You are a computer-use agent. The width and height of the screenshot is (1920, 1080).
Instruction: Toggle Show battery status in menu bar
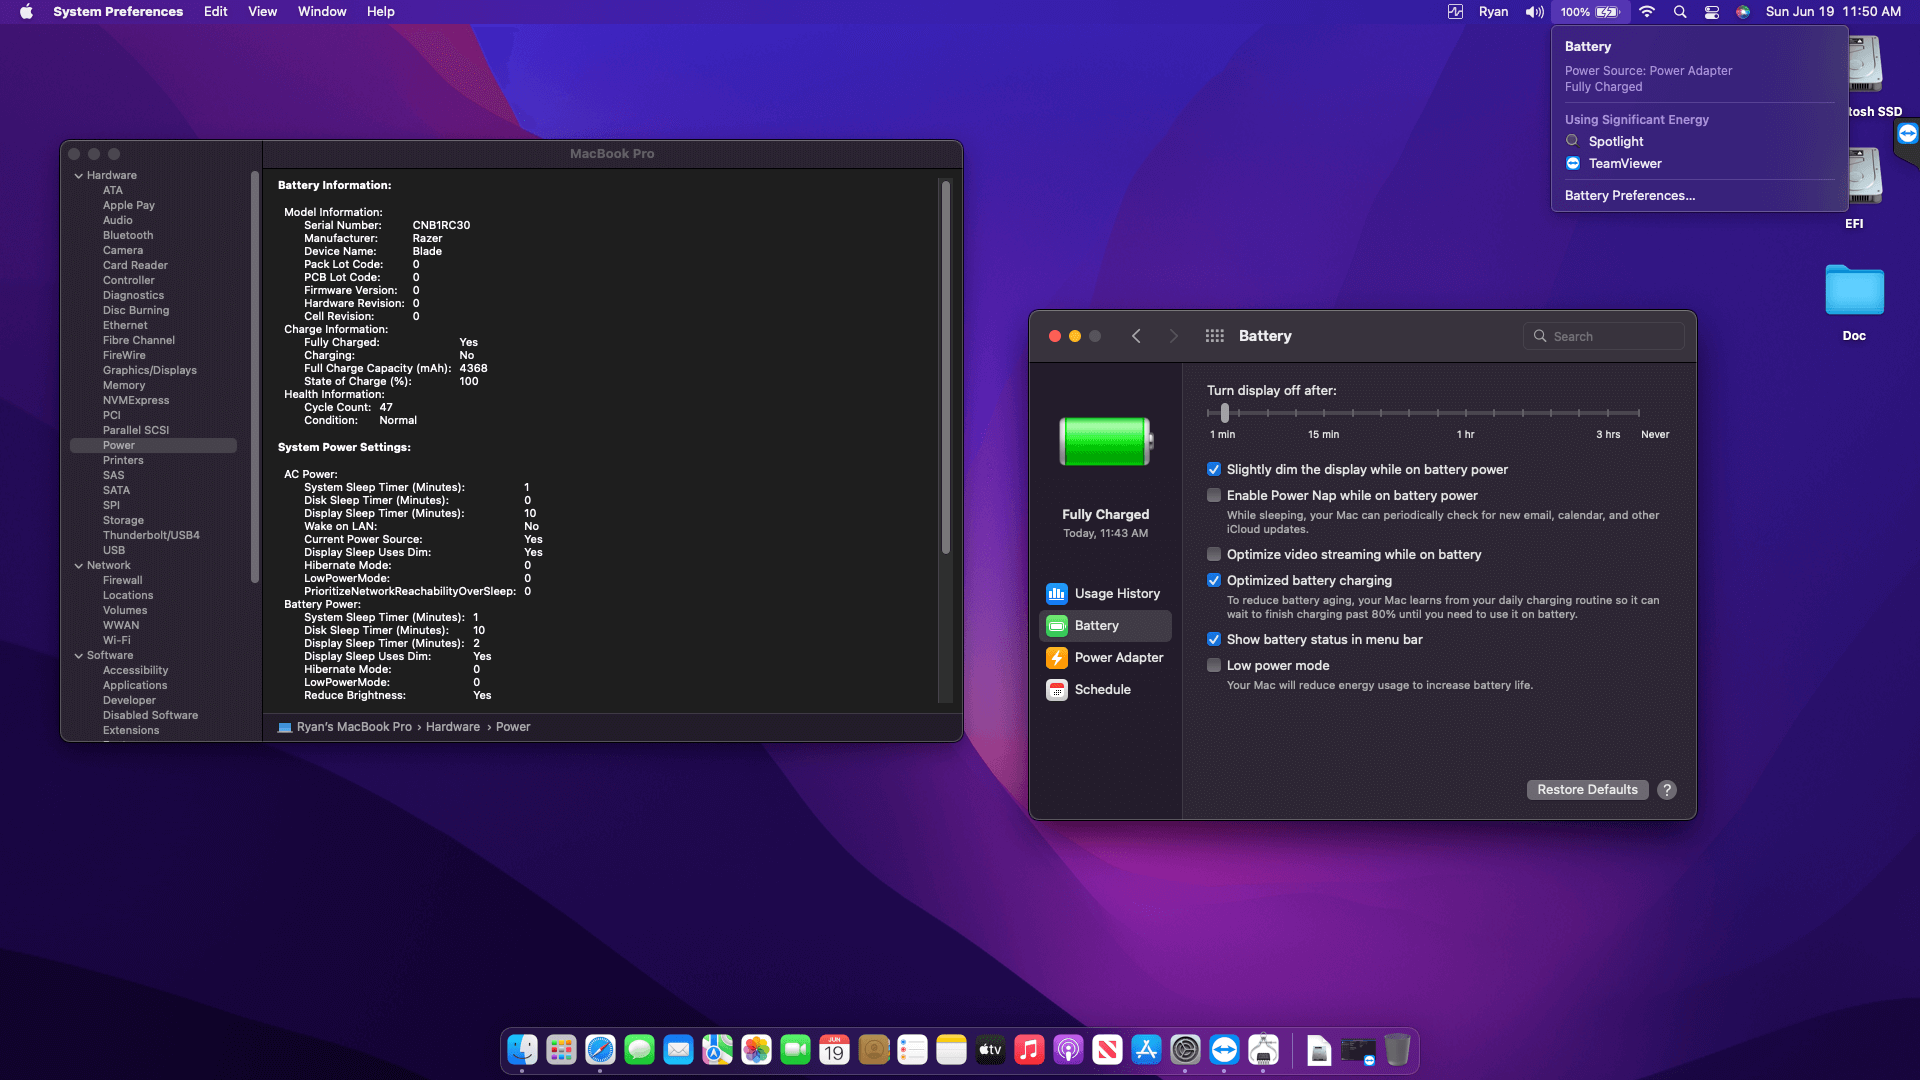click(x=1214, y=640)
